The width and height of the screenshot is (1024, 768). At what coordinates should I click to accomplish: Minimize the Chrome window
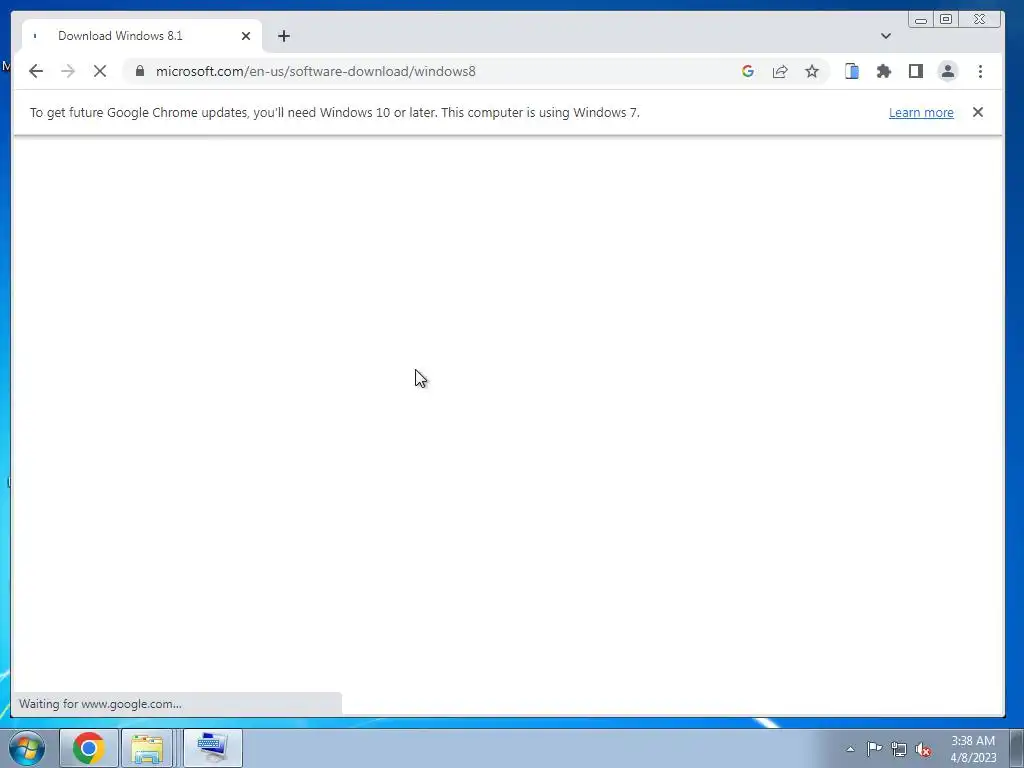[921, 20]
